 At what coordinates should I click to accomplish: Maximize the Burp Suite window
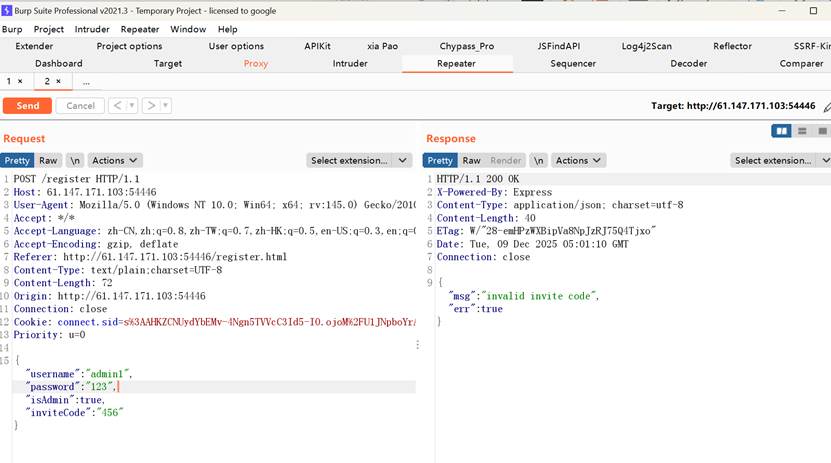pyautogui.click(x=813, y=11)
